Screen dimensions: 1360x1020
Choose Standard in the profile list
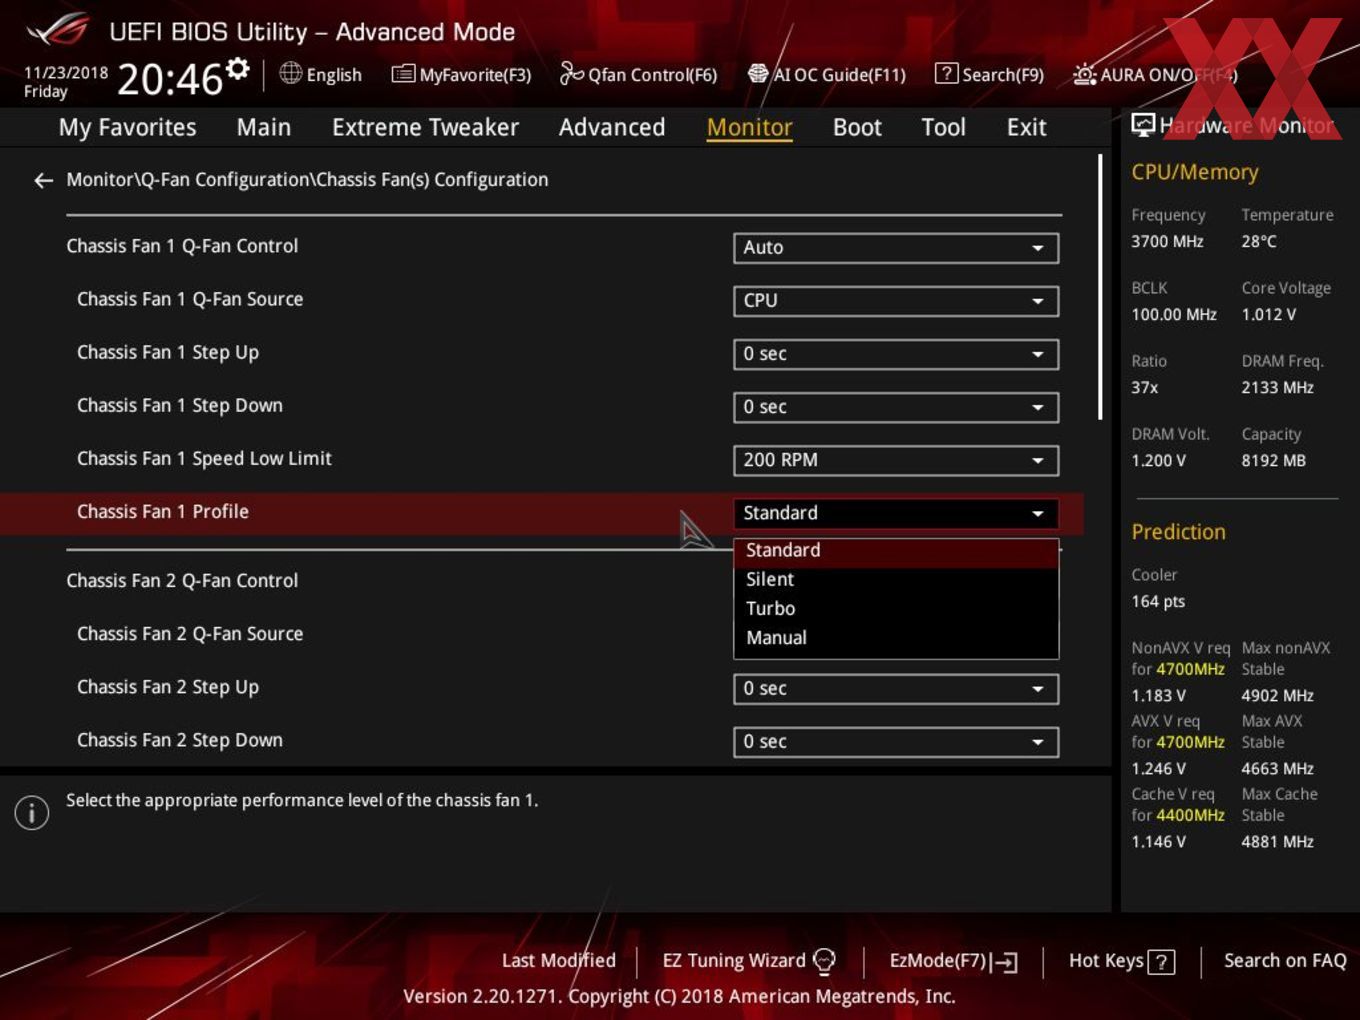(896, 551)
